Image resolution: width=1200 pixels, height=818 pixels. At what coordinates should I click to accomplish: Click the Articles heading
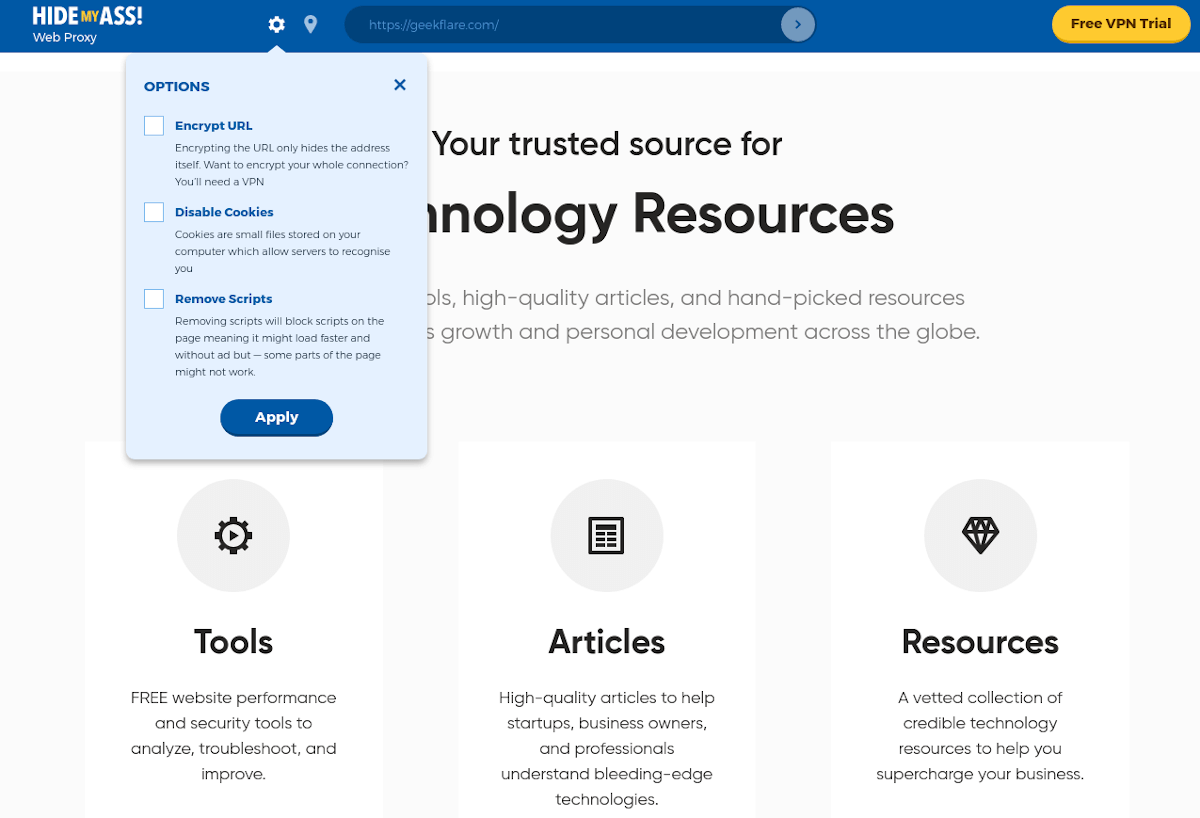(x=607, y=641)
